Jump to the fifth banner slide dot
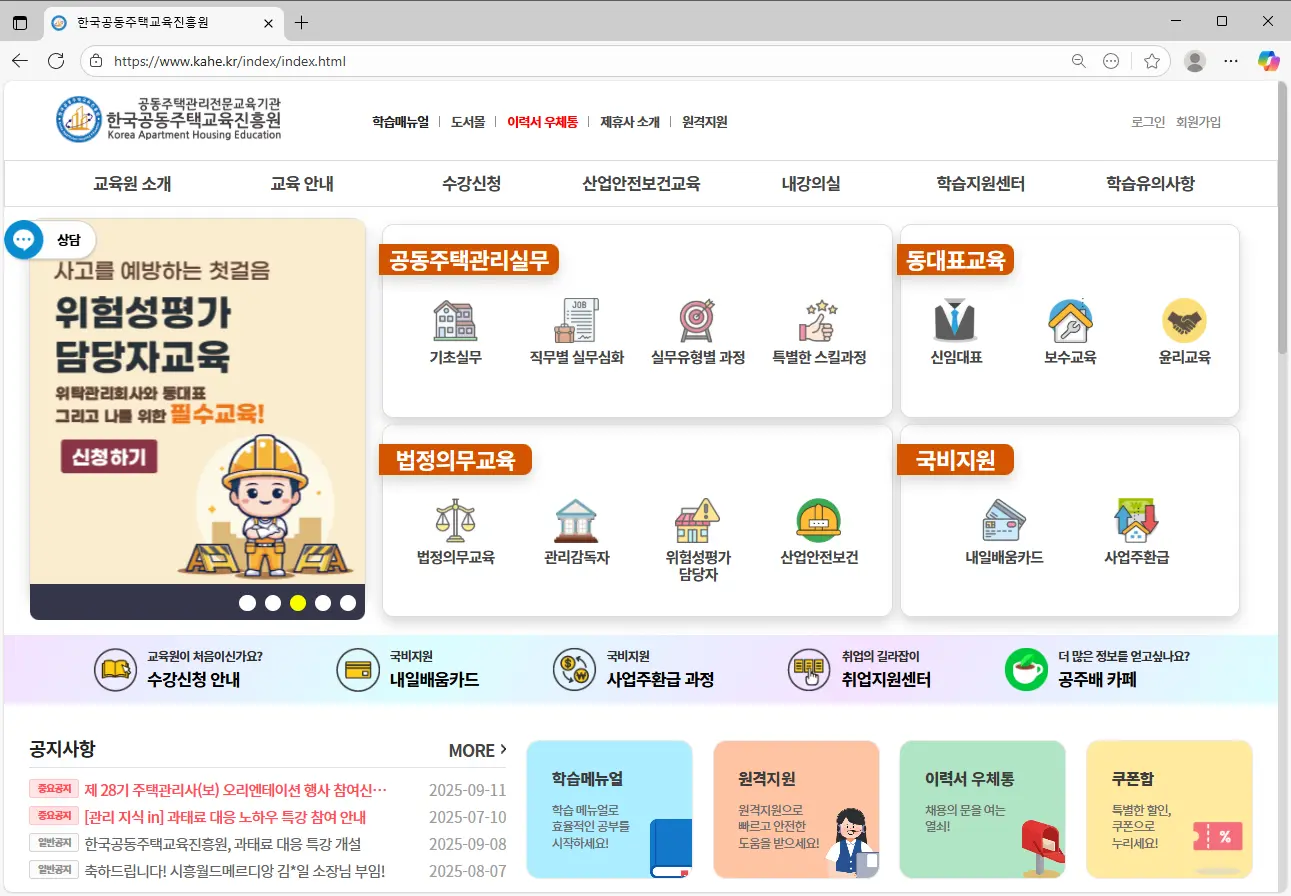Screen dimensions: 1291x896 pos(347,603)
